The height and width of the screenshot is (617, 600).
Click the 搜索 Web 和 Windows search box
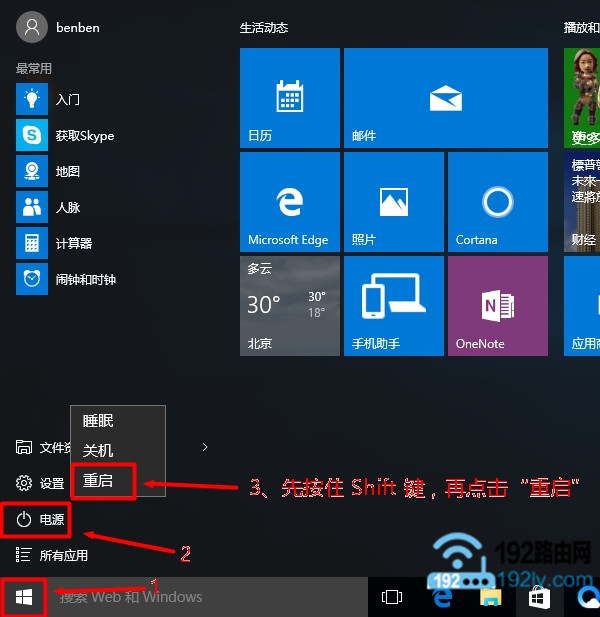point(207,597)
